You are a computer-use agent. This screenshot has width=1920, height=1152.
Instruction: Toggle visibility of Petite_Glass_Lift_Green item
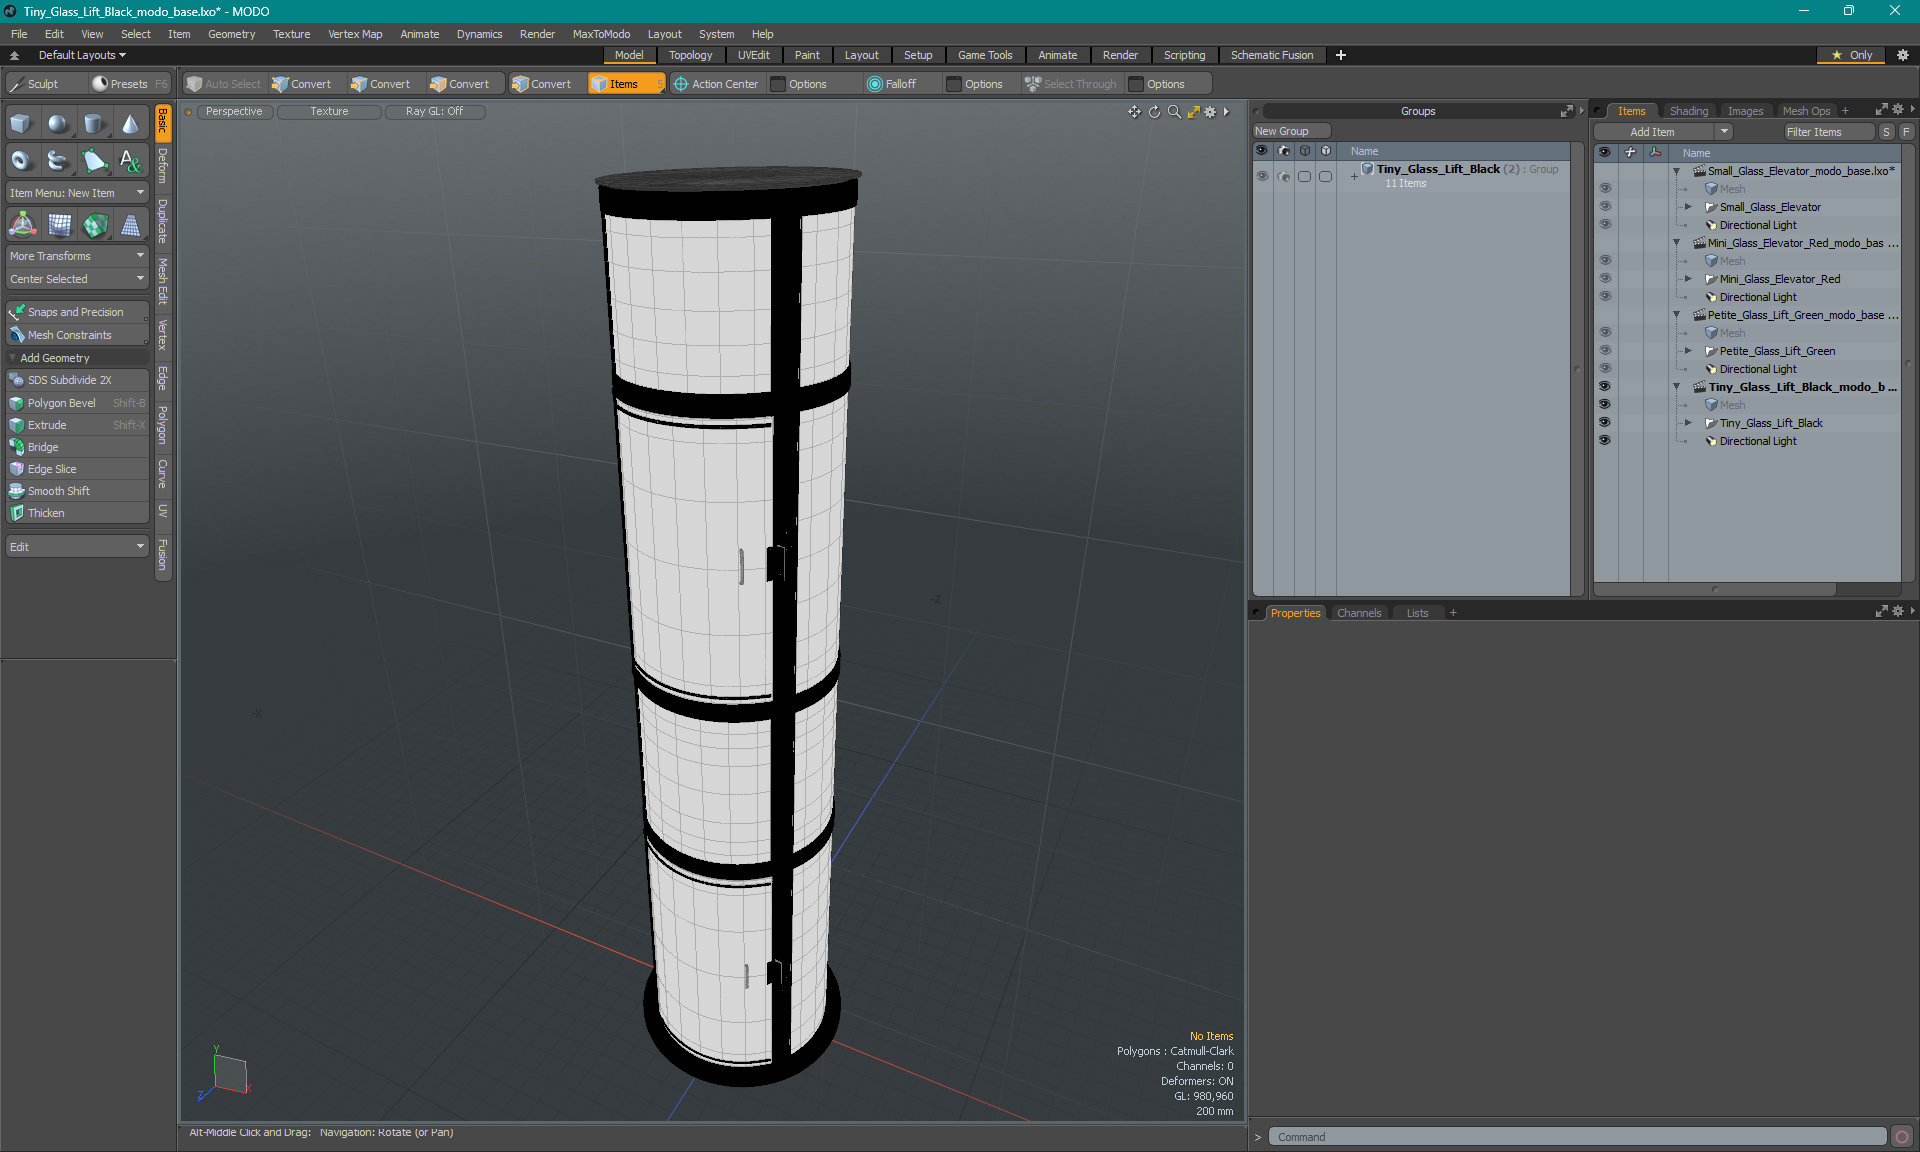1605,350
